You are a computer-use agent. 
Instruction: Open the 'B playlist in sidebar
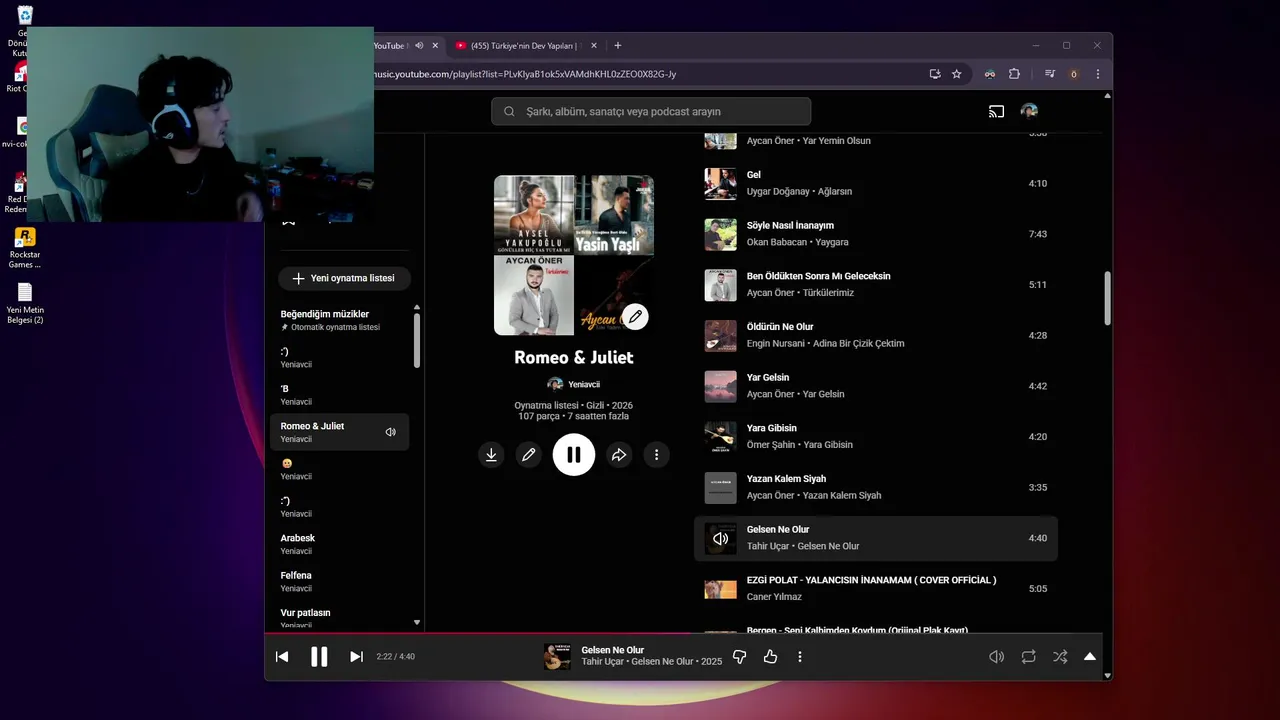[x=339, y=395]
